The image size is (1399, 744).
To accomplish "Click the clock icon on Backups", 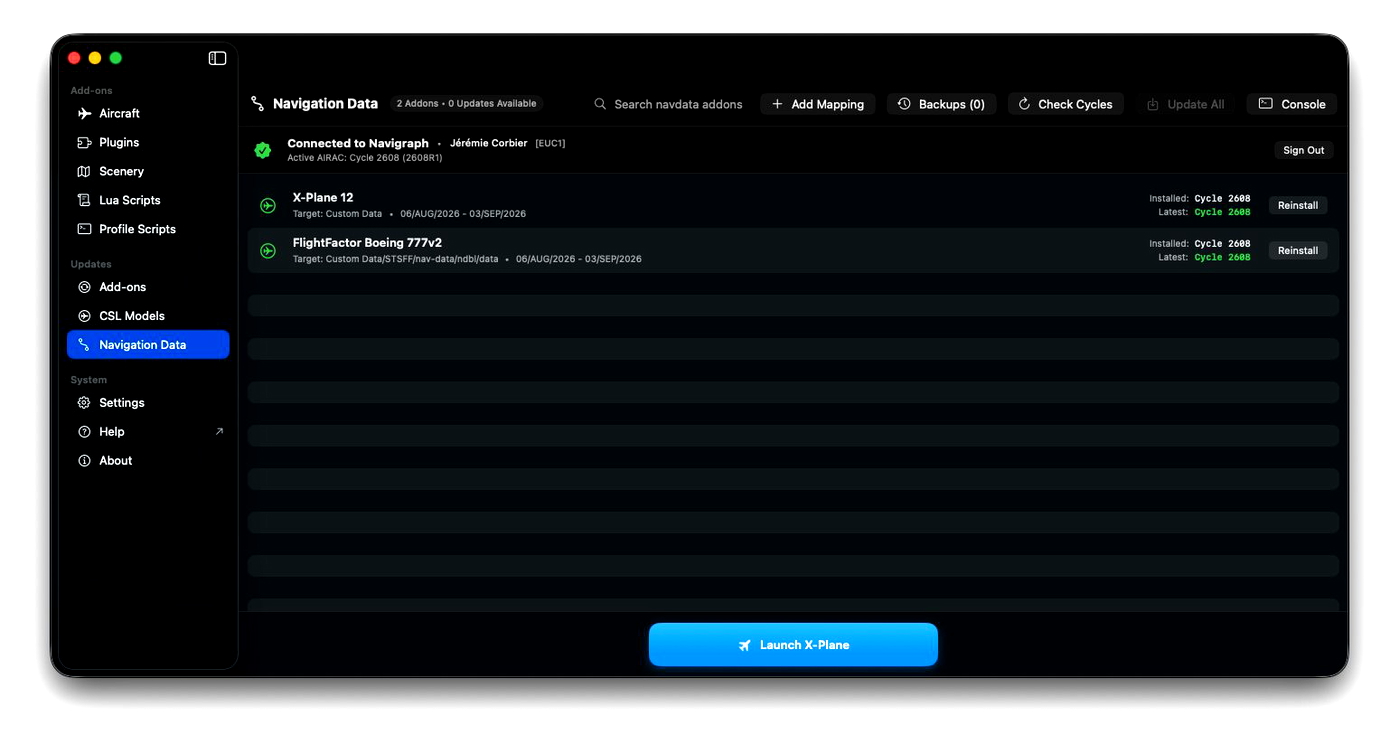I will coord(904,104).
